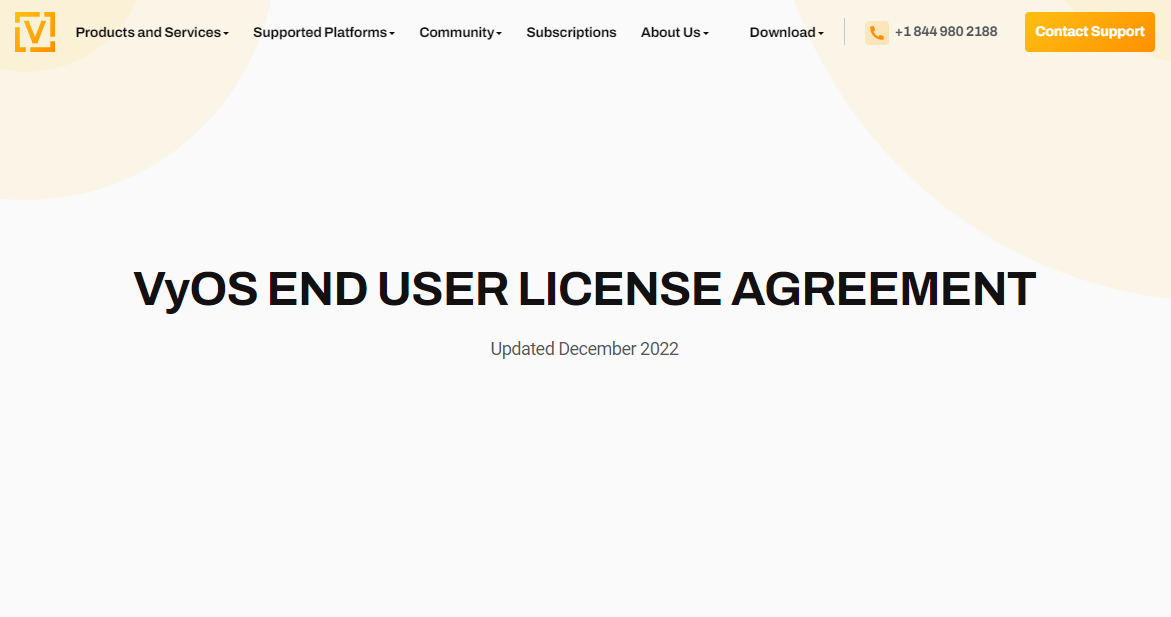Click the Updated December 2022 text

[x=584, y=349]
